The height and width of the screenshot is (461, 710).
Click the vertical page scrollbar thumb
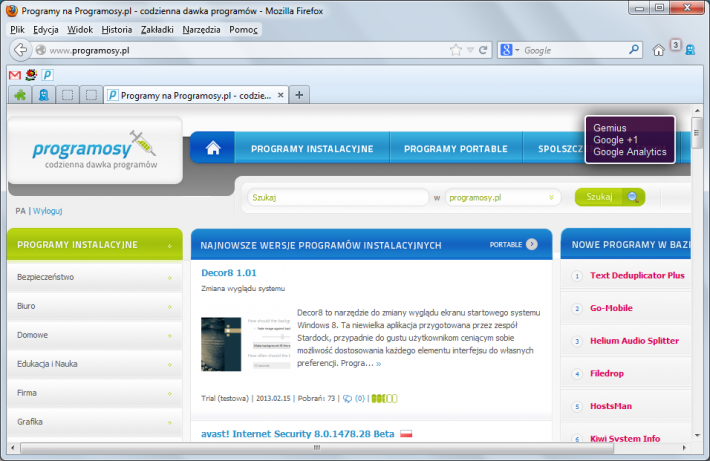point(697,132)
